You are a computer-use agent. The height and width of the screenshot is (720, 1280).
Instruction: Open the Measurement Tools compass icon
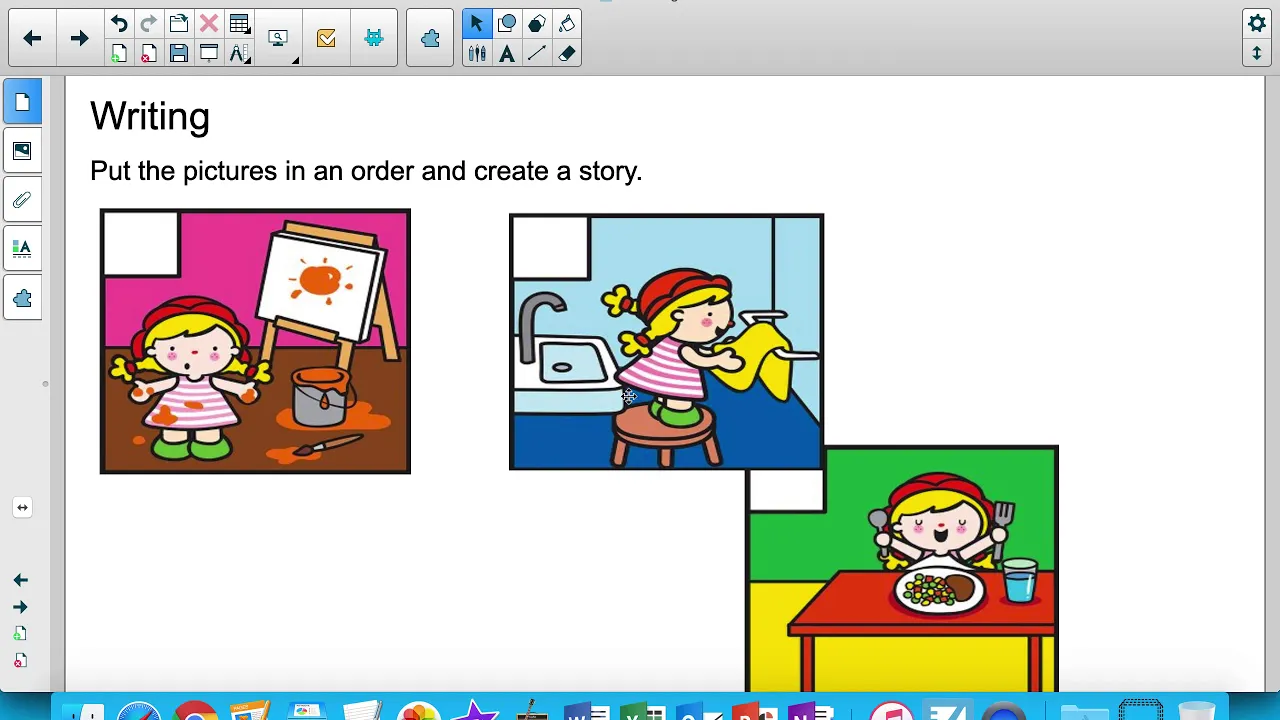pyautogui.click(x=238, y=53)
